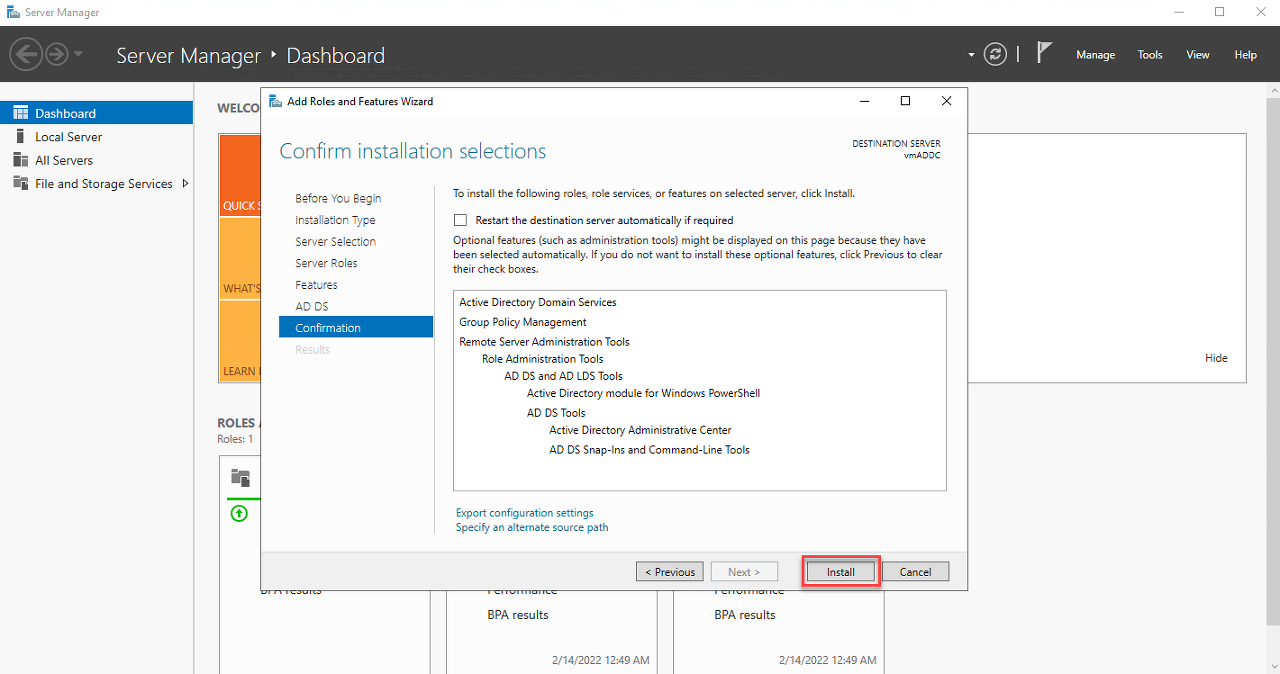Select Dashboard in the left navigation

(96, 113)
